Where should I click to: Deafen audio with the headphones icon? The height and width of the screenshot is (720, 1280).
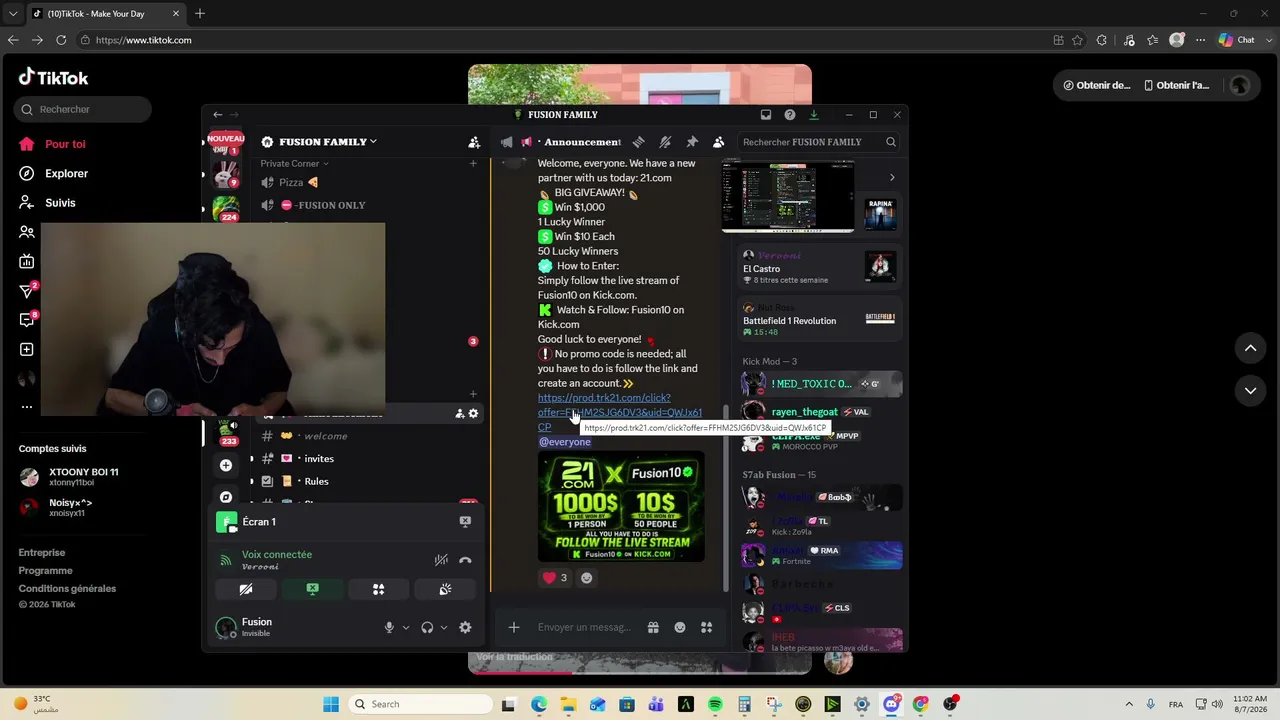point(427,627)
